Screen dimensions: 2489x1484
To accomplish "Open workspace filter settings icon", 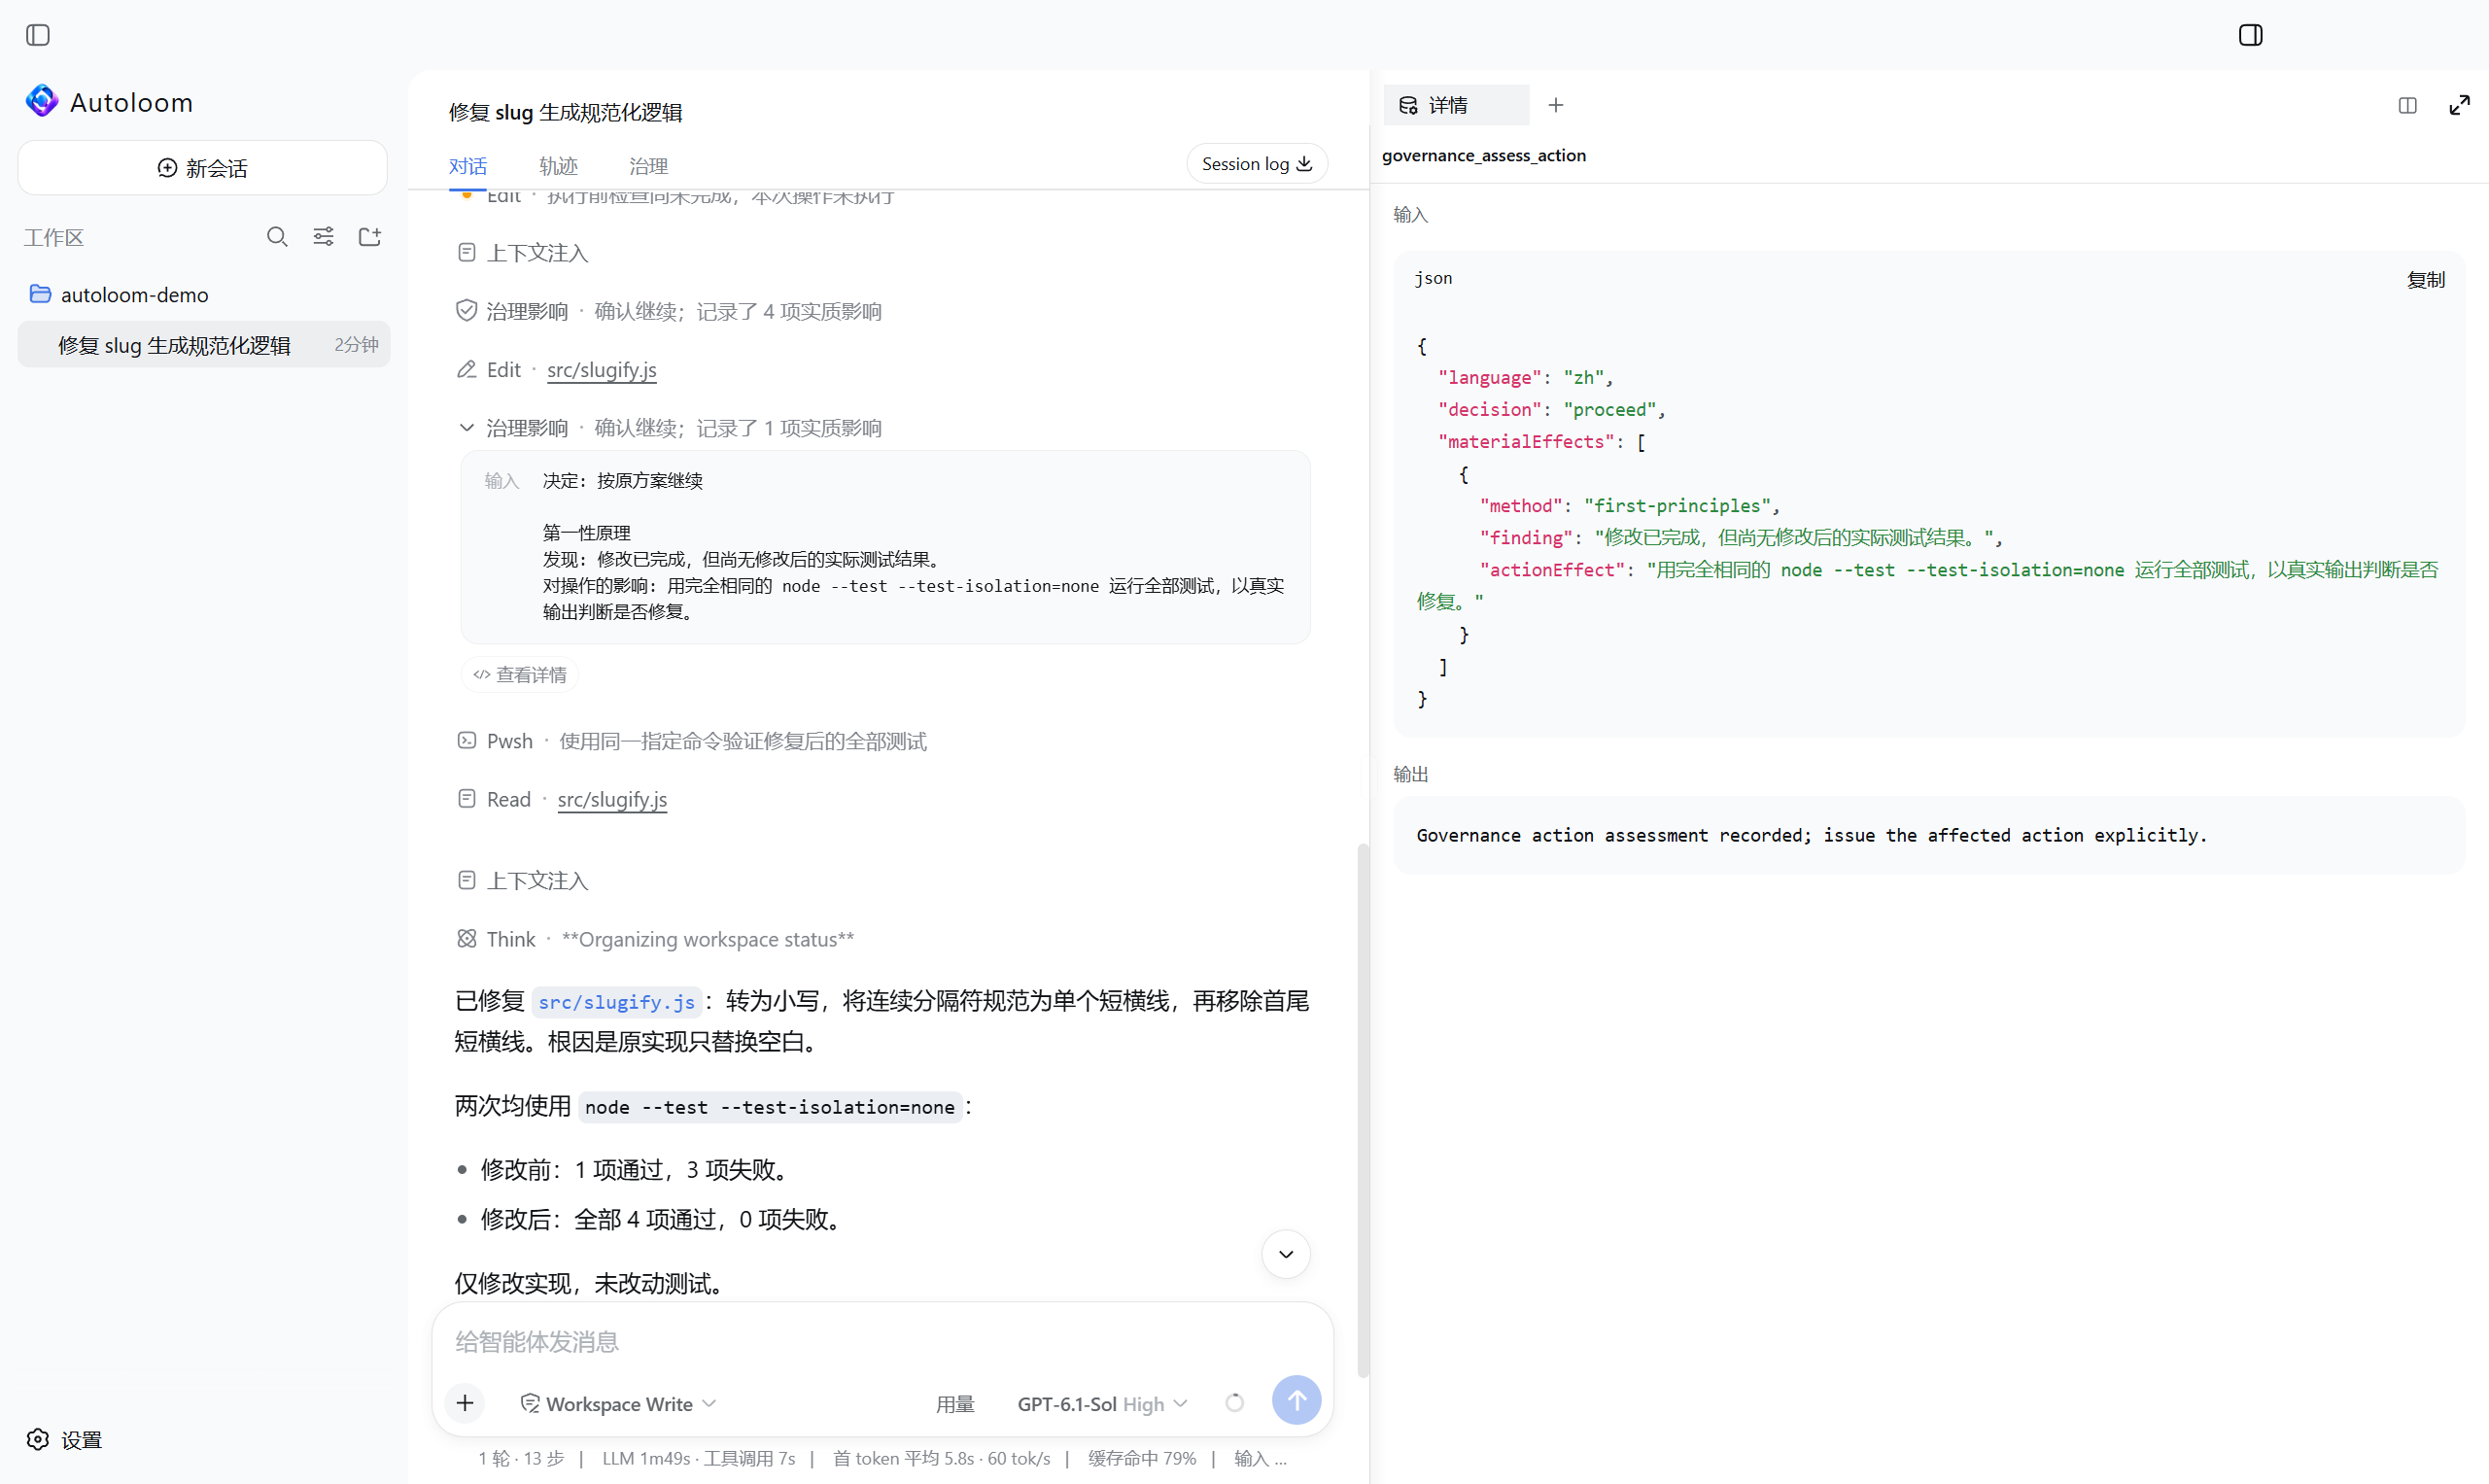I will (x=323, y=237).
